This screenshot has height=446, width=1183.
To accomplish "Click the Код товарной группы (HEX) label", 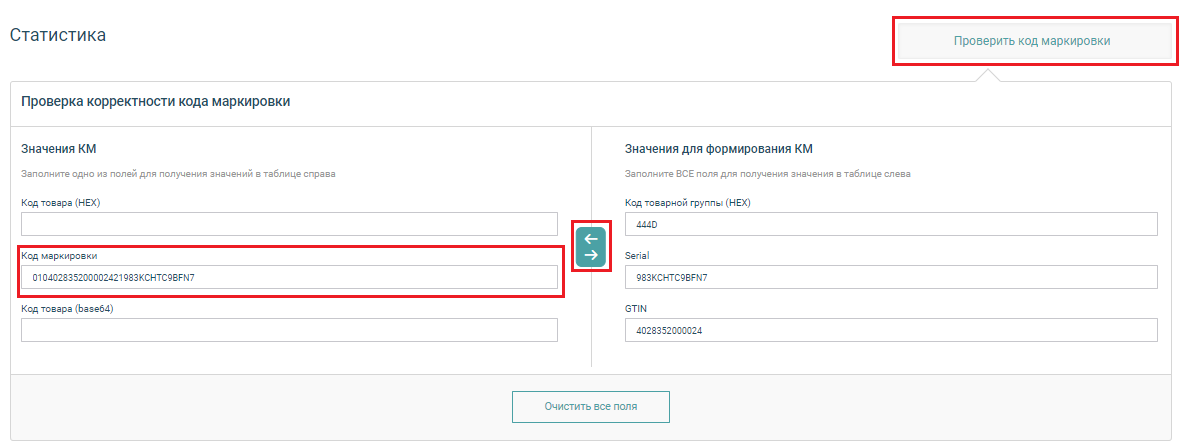I will click(x=688, y=203).
